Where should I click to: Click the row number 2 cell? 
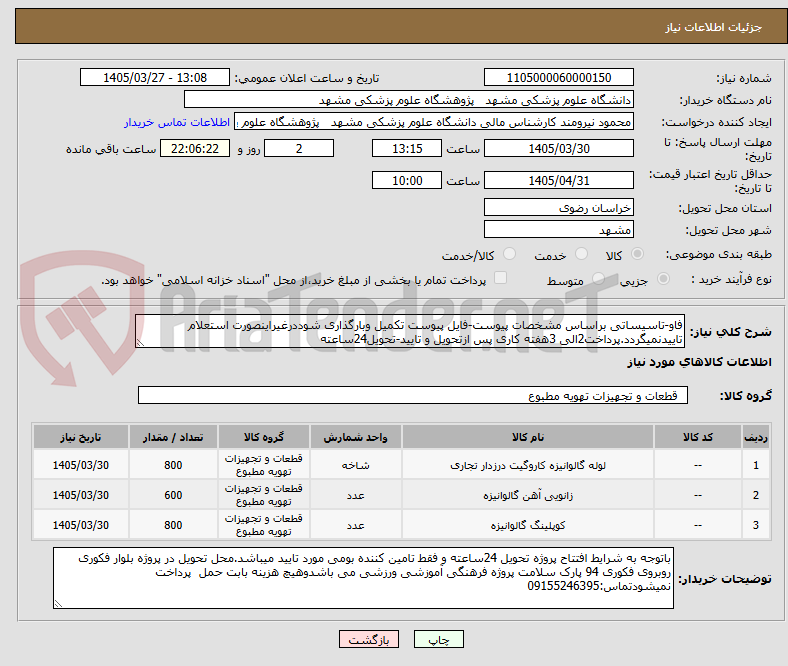coord(755,495)
